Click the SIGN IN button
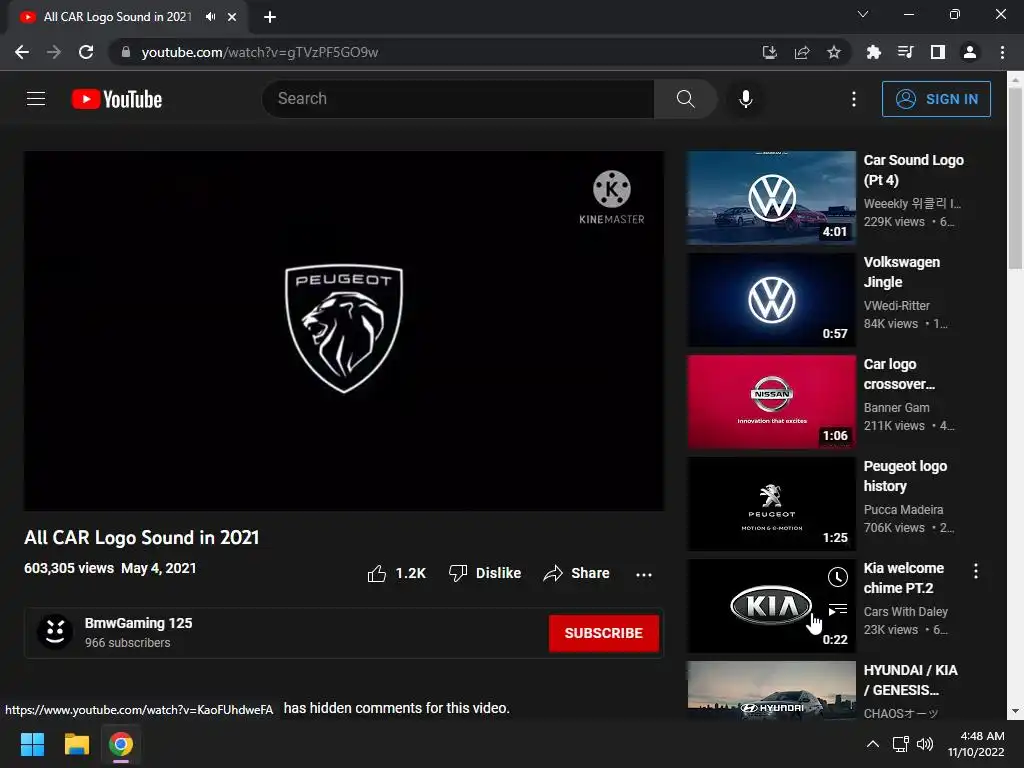 coord(936,99)
